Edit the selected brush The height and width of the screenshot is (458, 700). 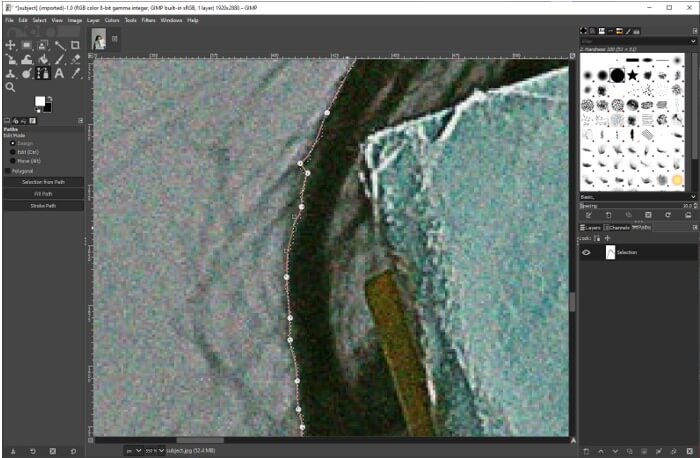pos(589,215)
